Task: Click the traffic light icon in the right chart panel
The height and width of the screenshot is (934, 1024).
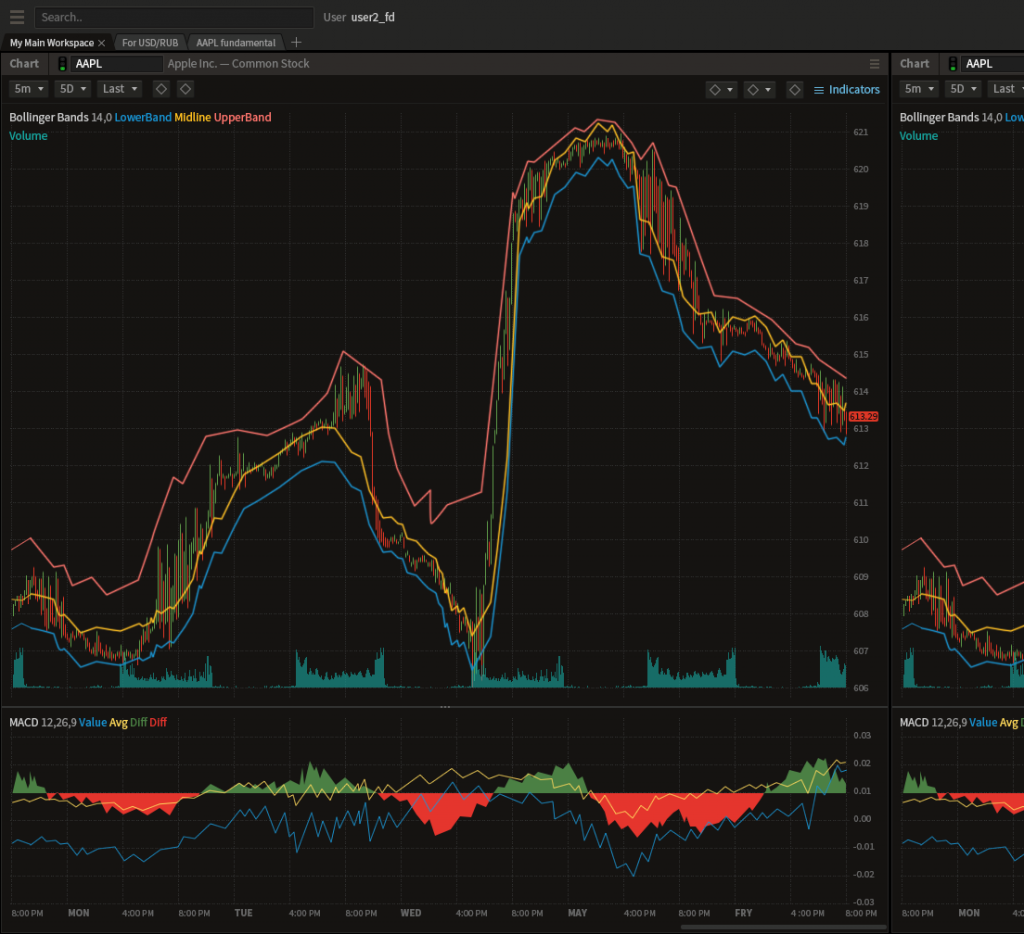Action: (952, 64)
